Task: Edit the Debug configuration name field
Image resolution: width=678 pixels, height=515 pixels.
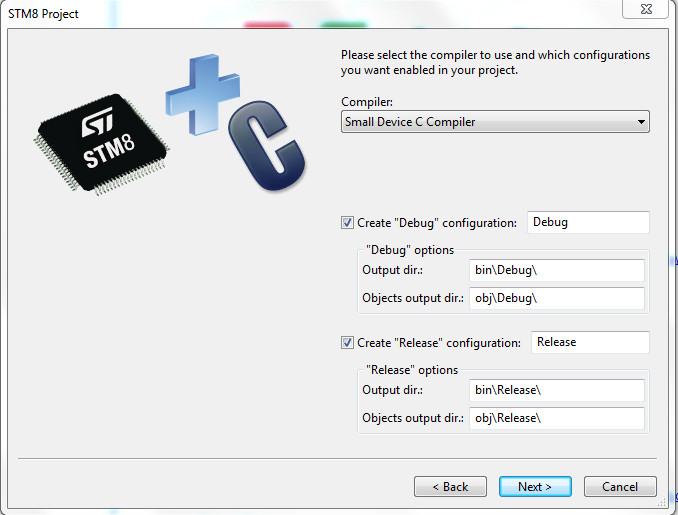Action: pos(588,222)
